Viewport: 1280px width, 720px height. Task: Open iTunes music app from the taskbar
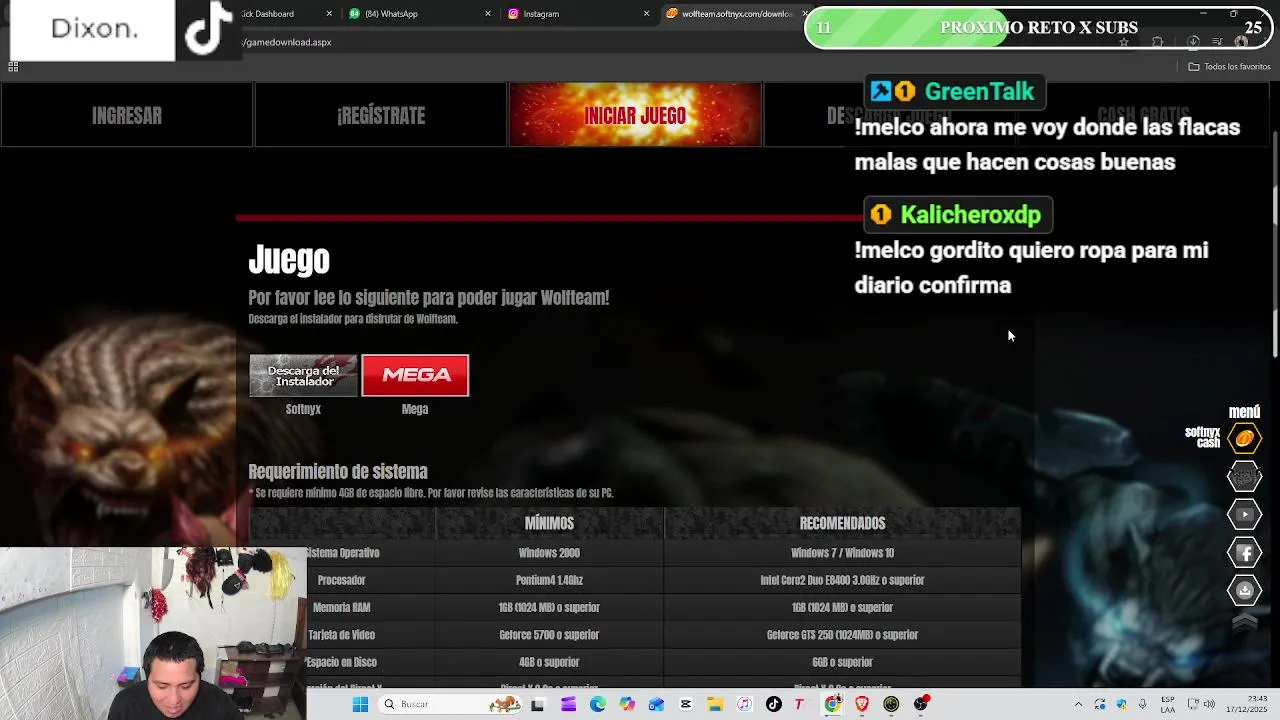click(744, 704)
